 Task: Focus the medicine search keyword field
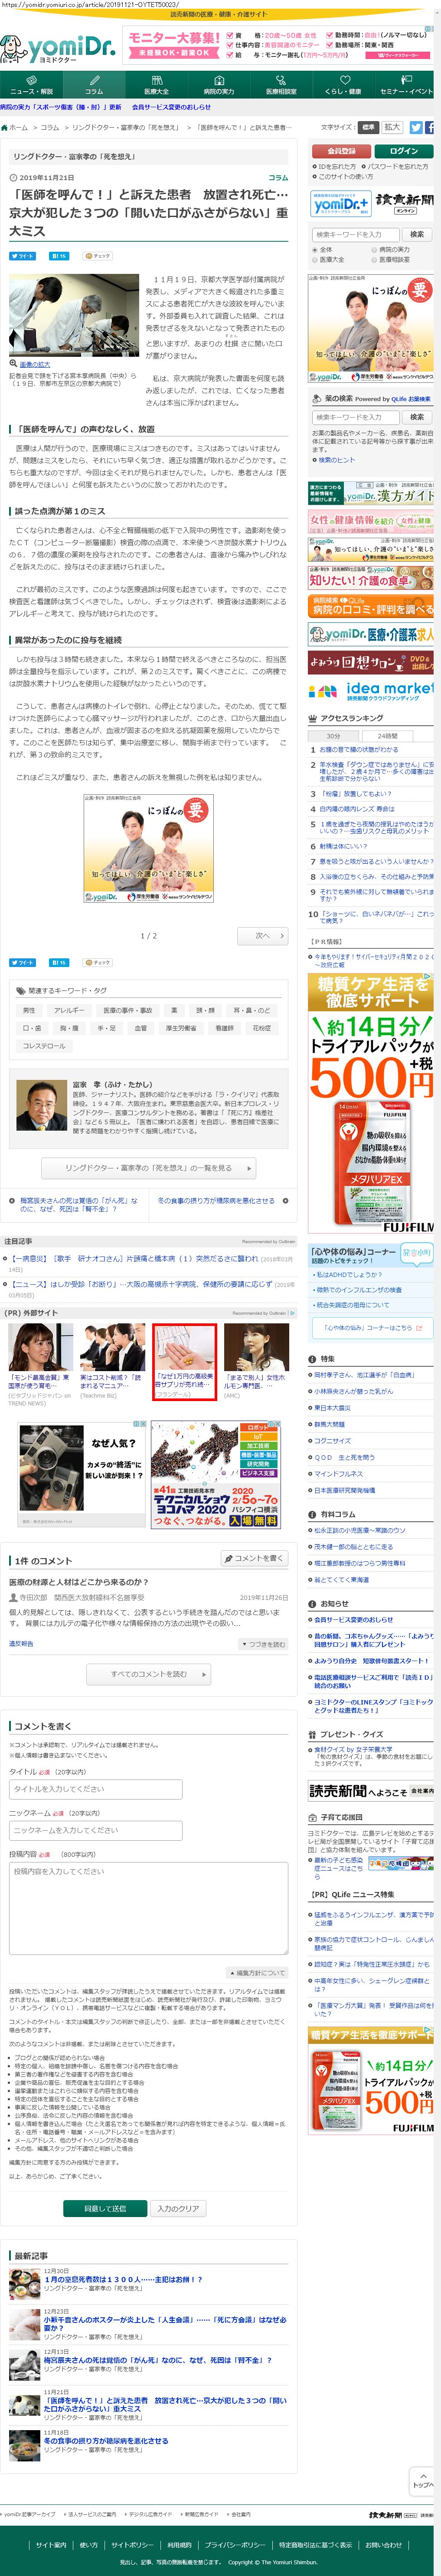[356, 417]
